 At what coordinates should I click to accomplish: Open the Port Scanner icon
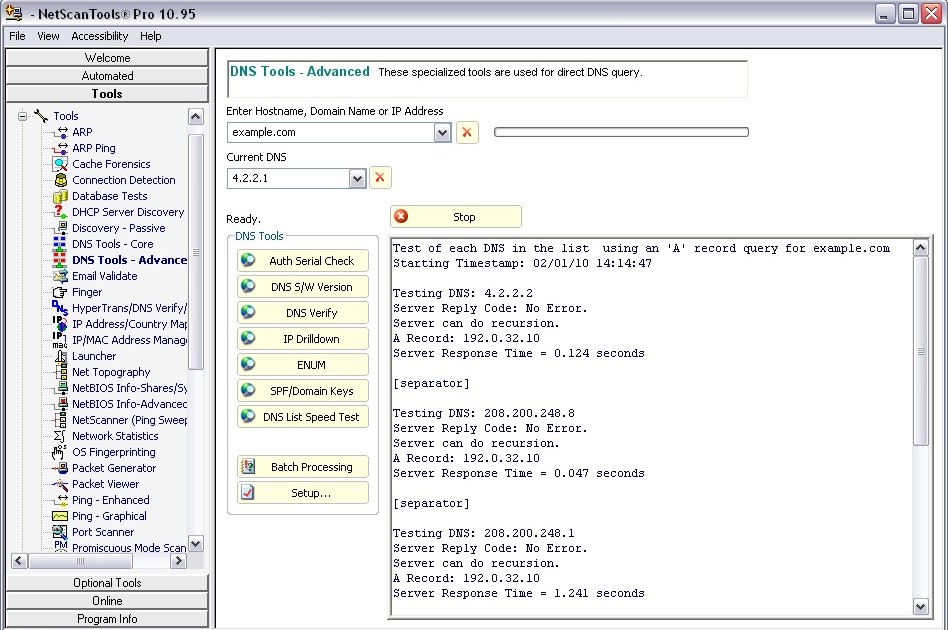coord(60,532)
